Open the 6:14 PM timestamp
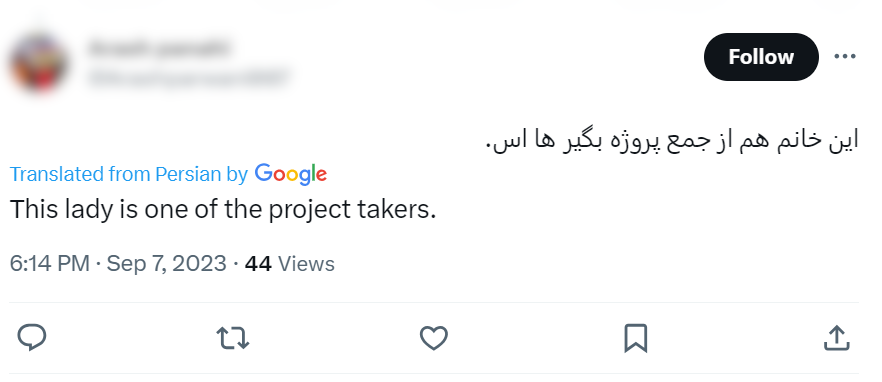This screenshot has height=382, width=882. click(x=50, y=263)
